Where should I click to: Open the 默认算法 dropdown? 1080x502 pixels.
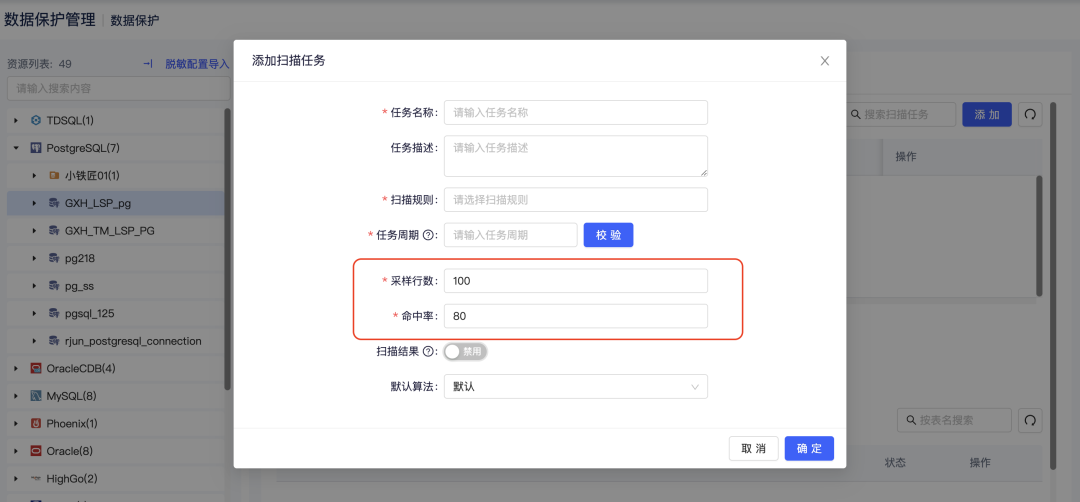[576, 386]
